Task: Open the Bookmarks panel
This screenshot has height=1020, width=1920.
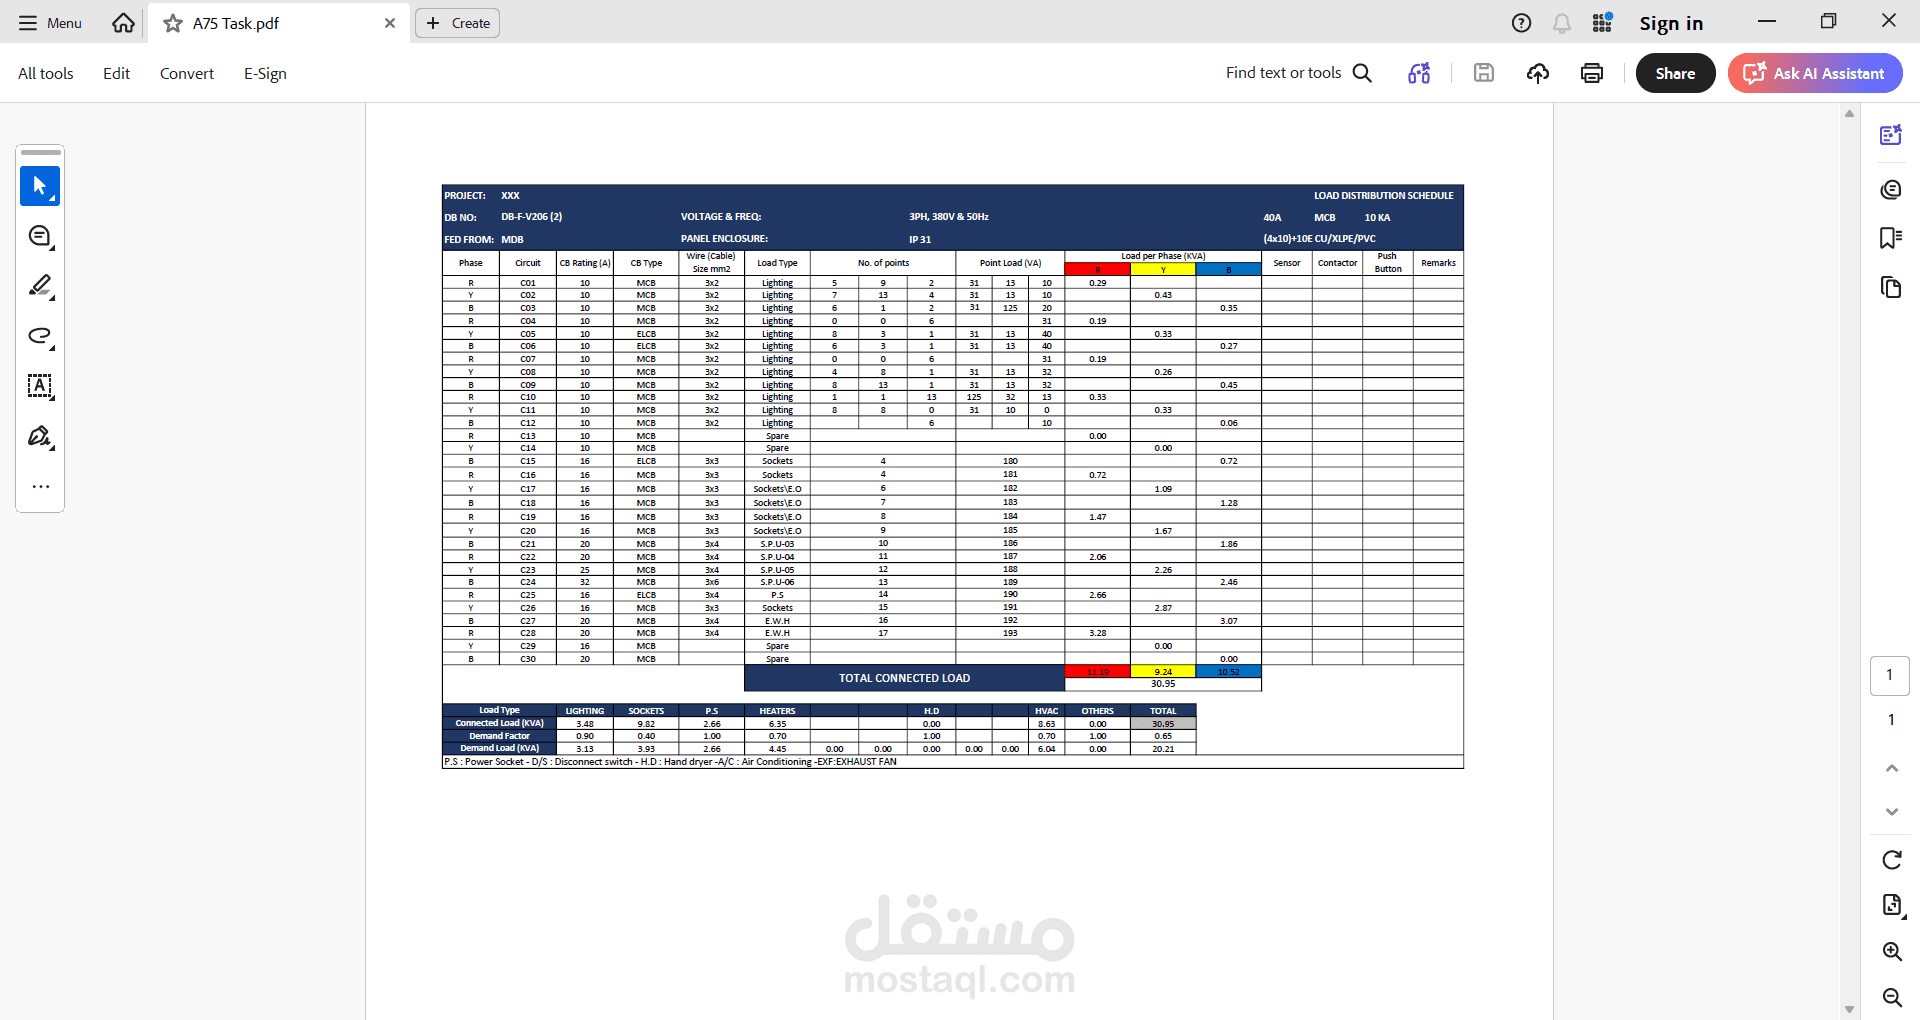Action: point(1891,237)
